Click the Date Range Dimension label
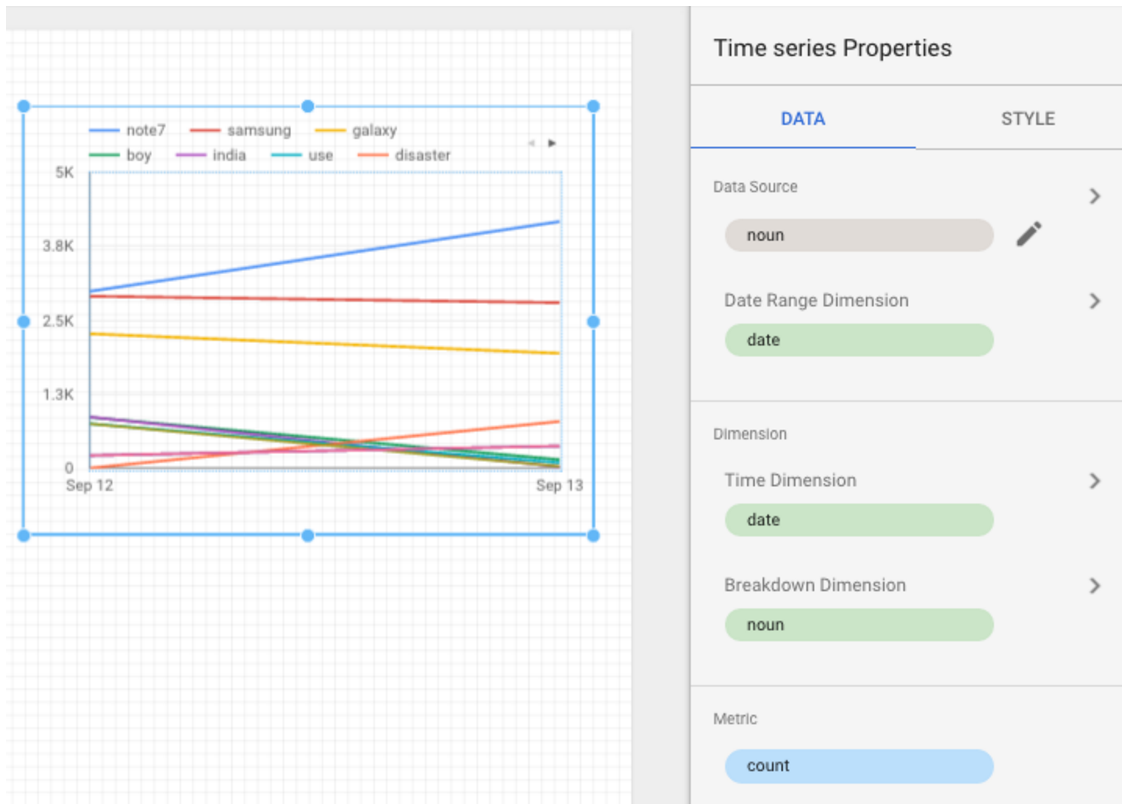 click(816, 301)
